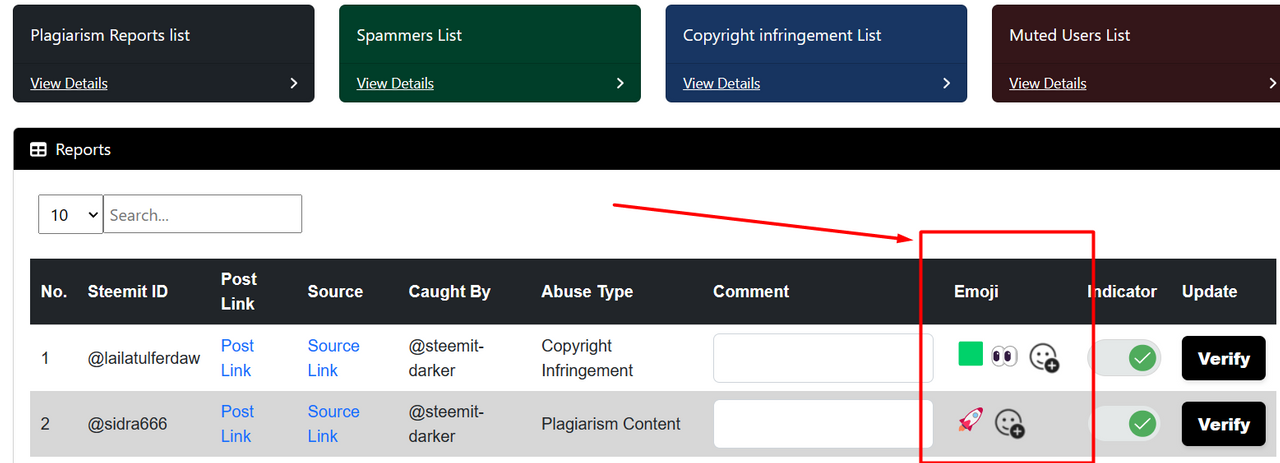Click the Spammers List card chevron arrow

click(620, 83)
